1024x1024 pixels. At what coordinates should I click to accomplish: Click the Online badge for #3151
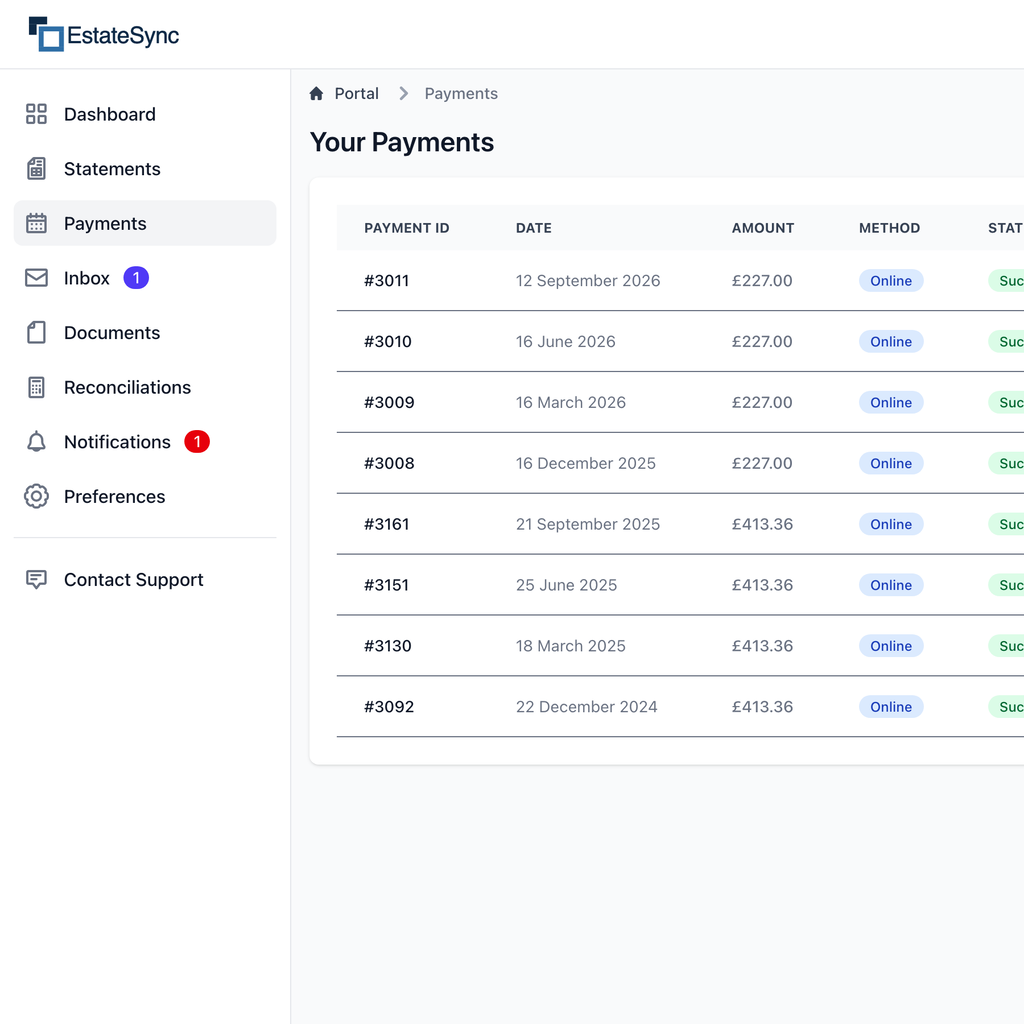click(x=891, y=584)
